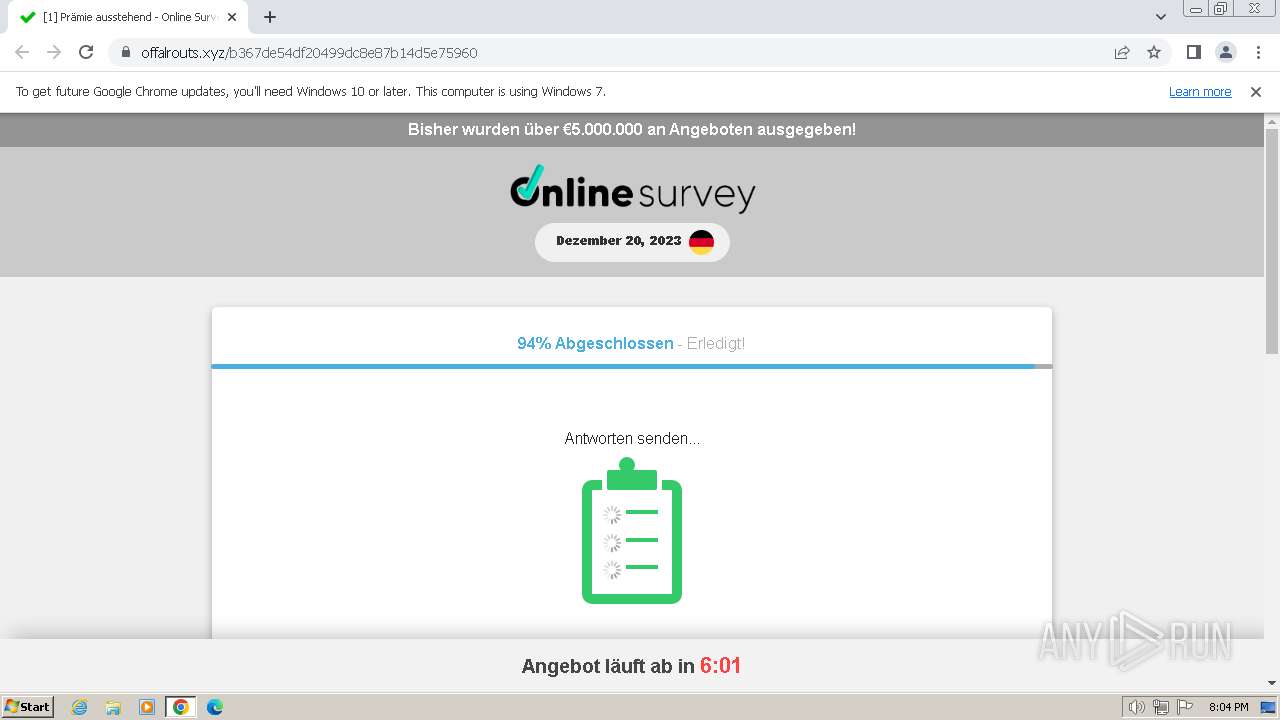
Task: Open a new tab with plus button
Action: [x=270, y=17]
